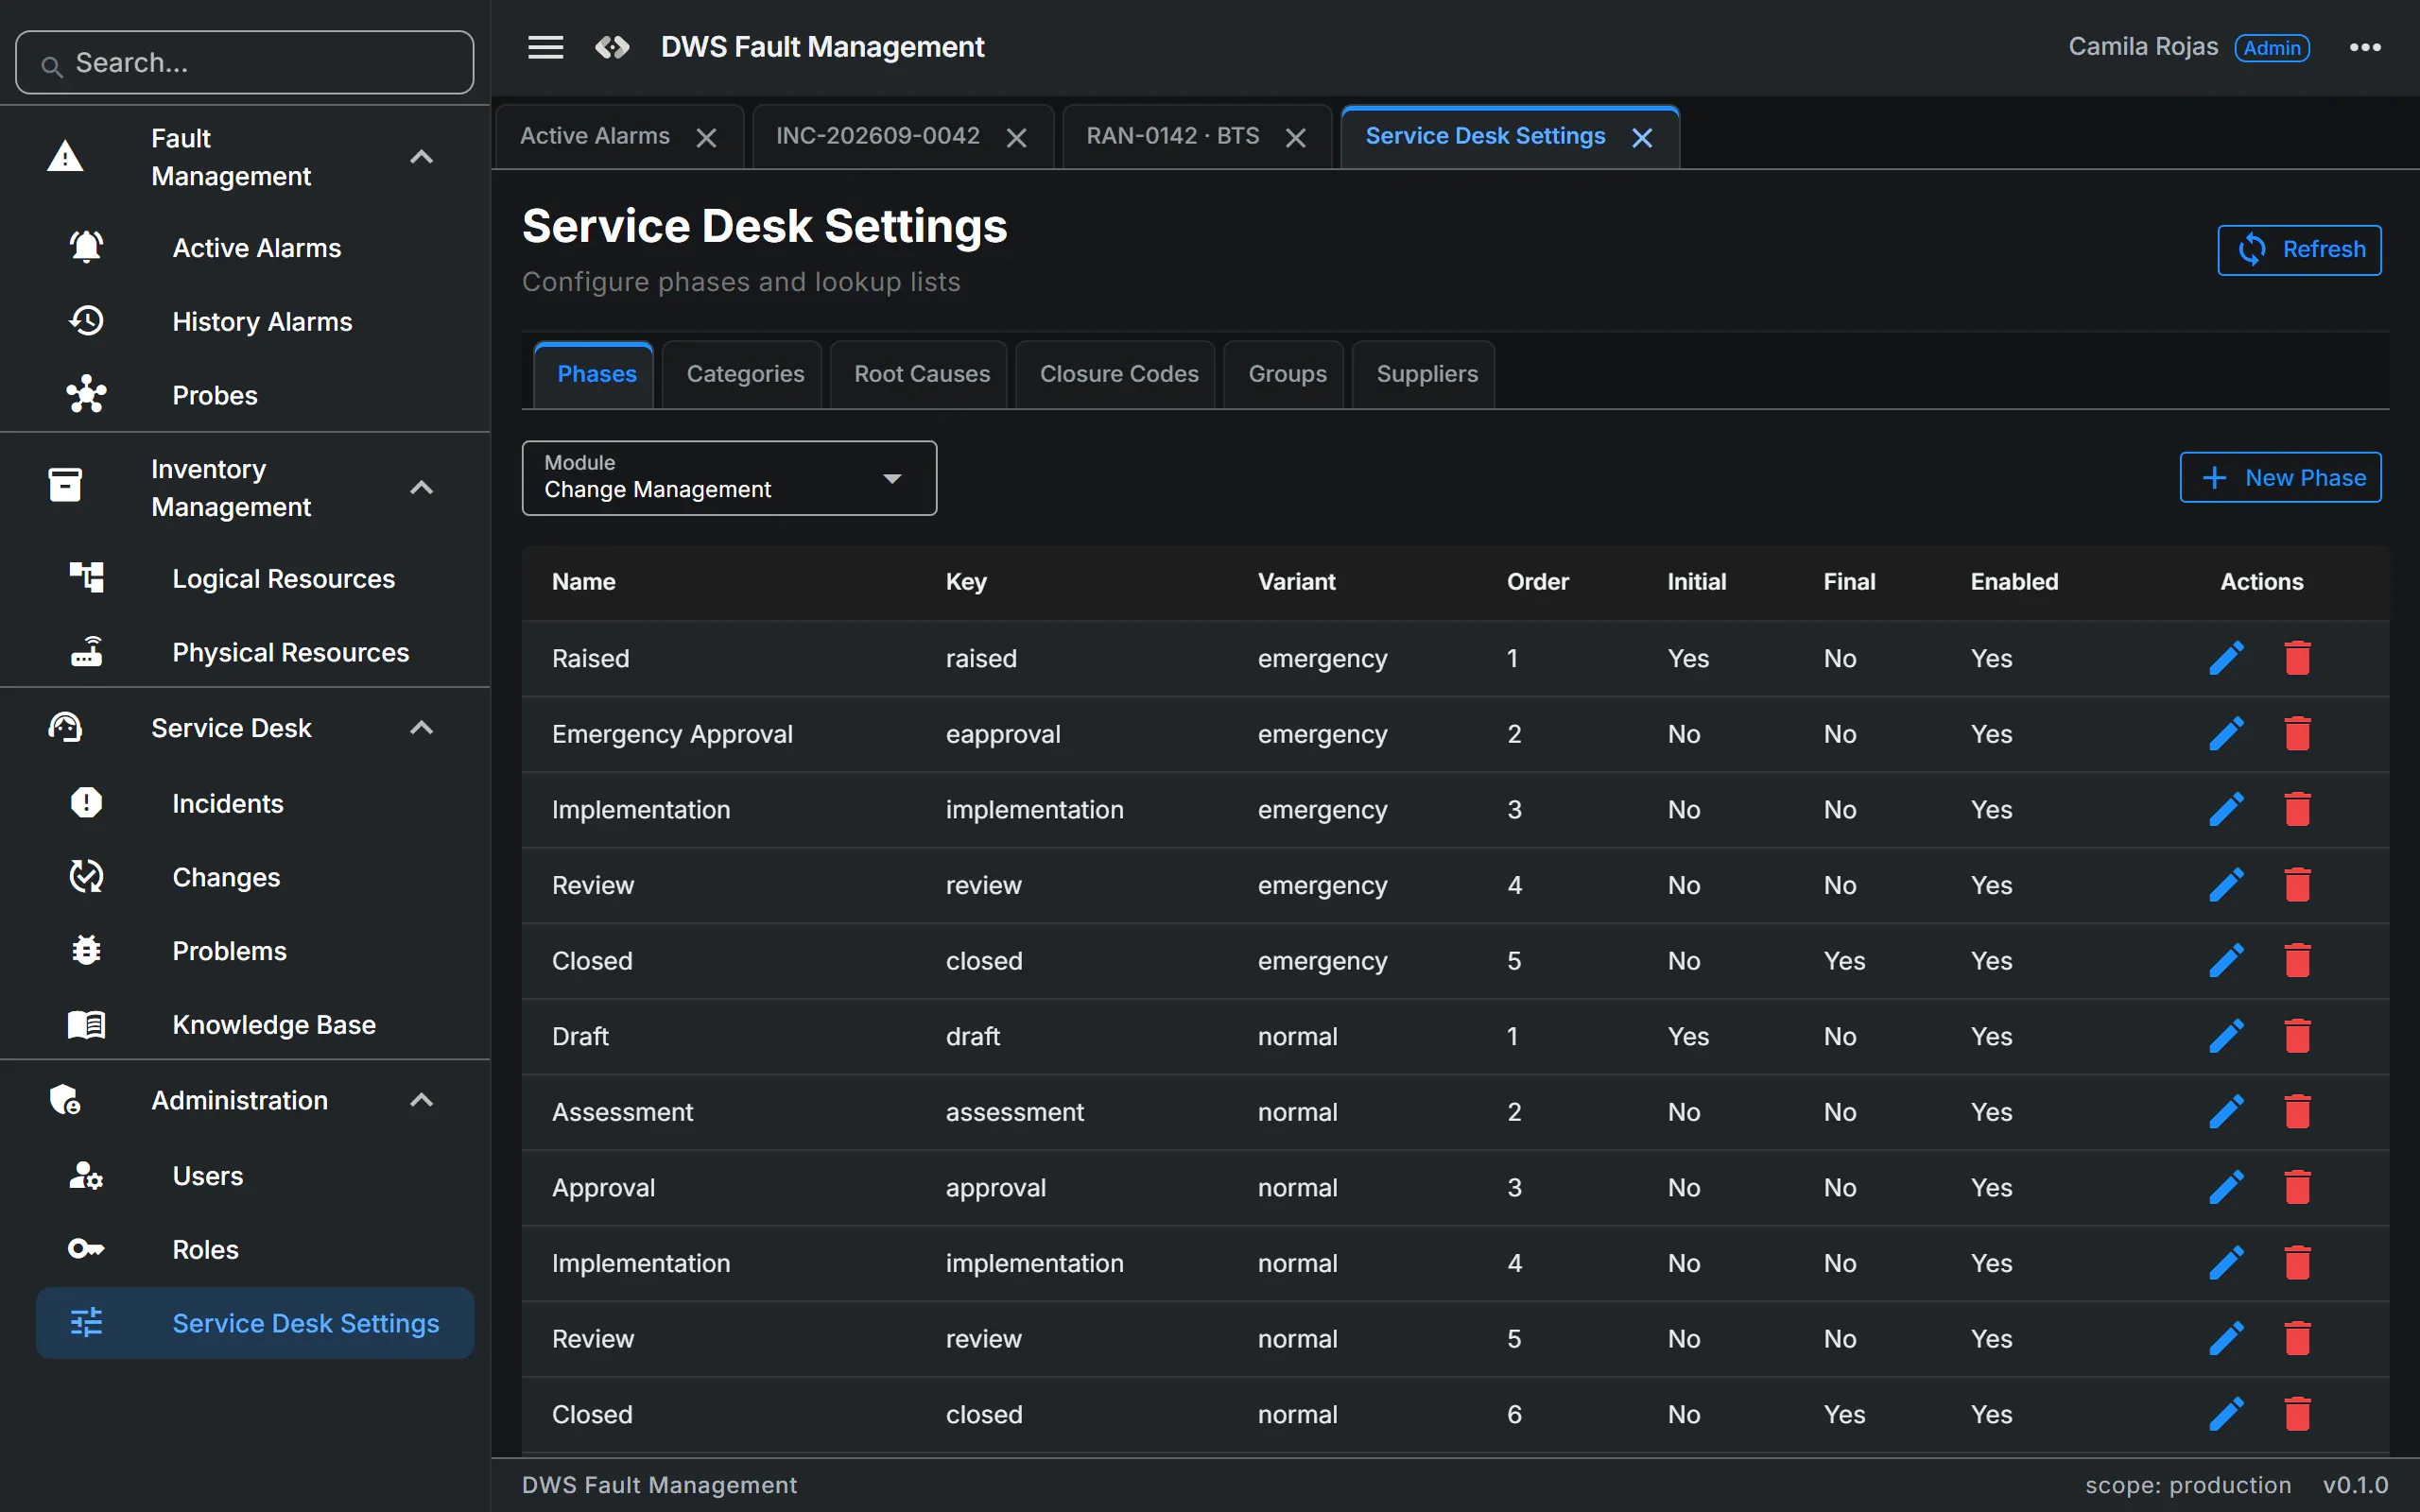
Task: Switch to the Suppliers tab
Action: (1426, 374)
